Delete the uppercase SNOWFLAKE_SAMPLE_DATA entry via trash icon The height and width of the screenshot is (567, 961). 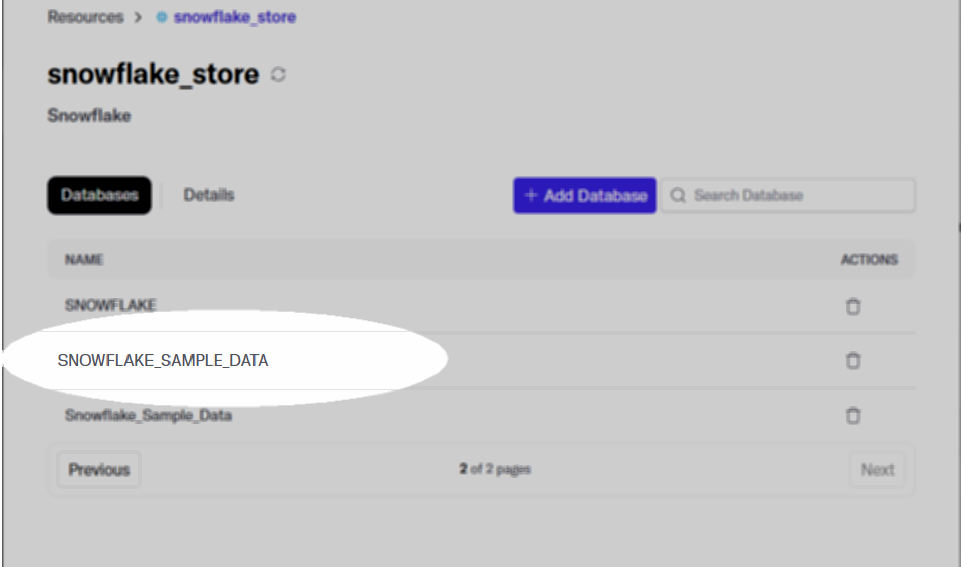tap(853, 360)
